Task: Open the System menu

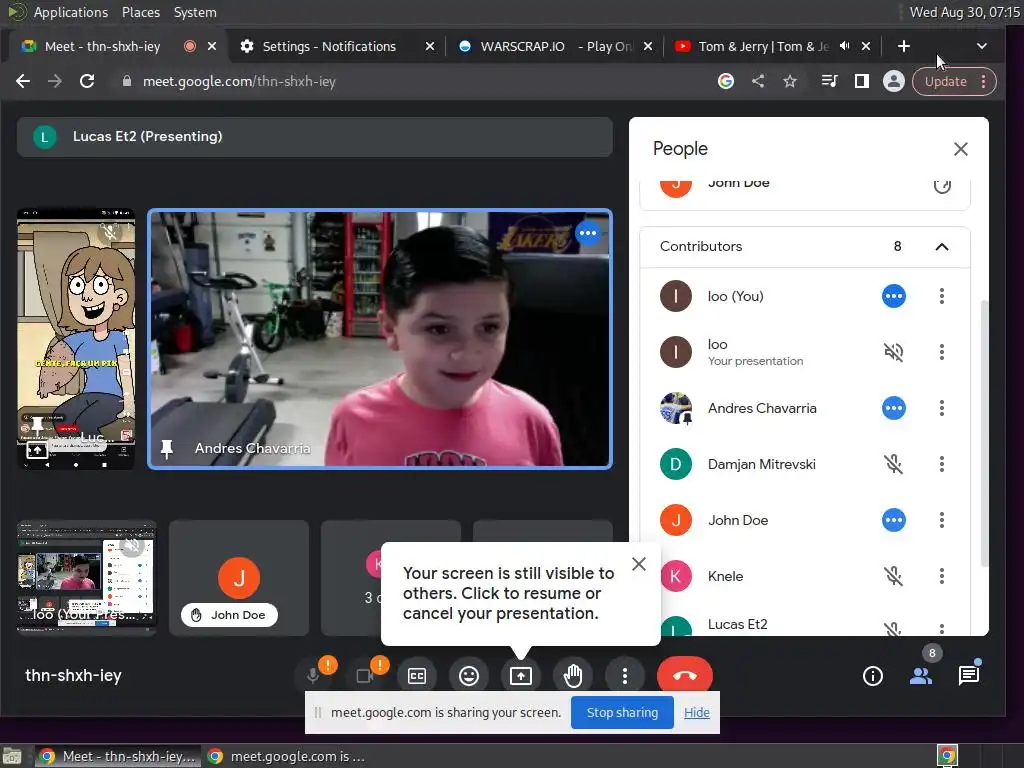Action: [x=195, y=12]
